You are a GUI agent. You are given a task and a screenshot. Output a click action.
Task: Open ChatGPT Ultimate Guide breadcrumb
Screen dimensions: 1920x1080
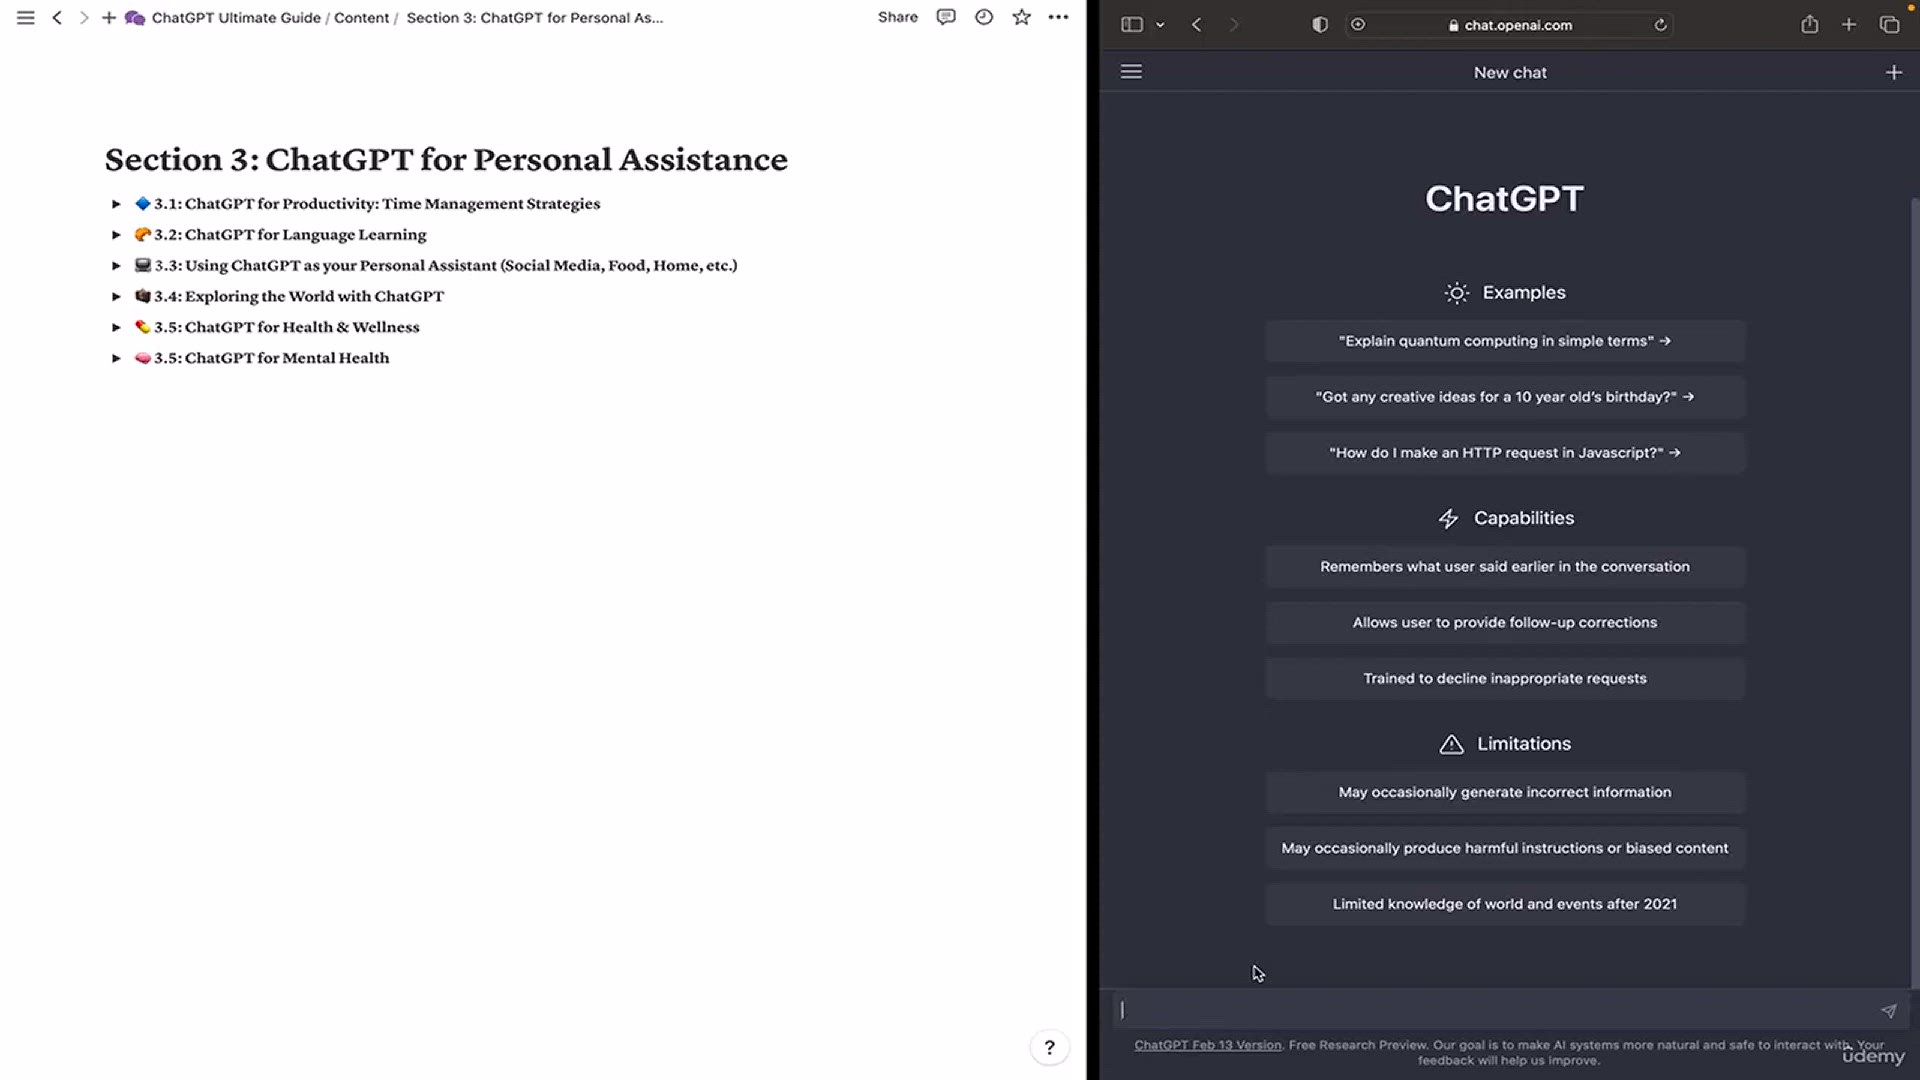pos(236,18)
